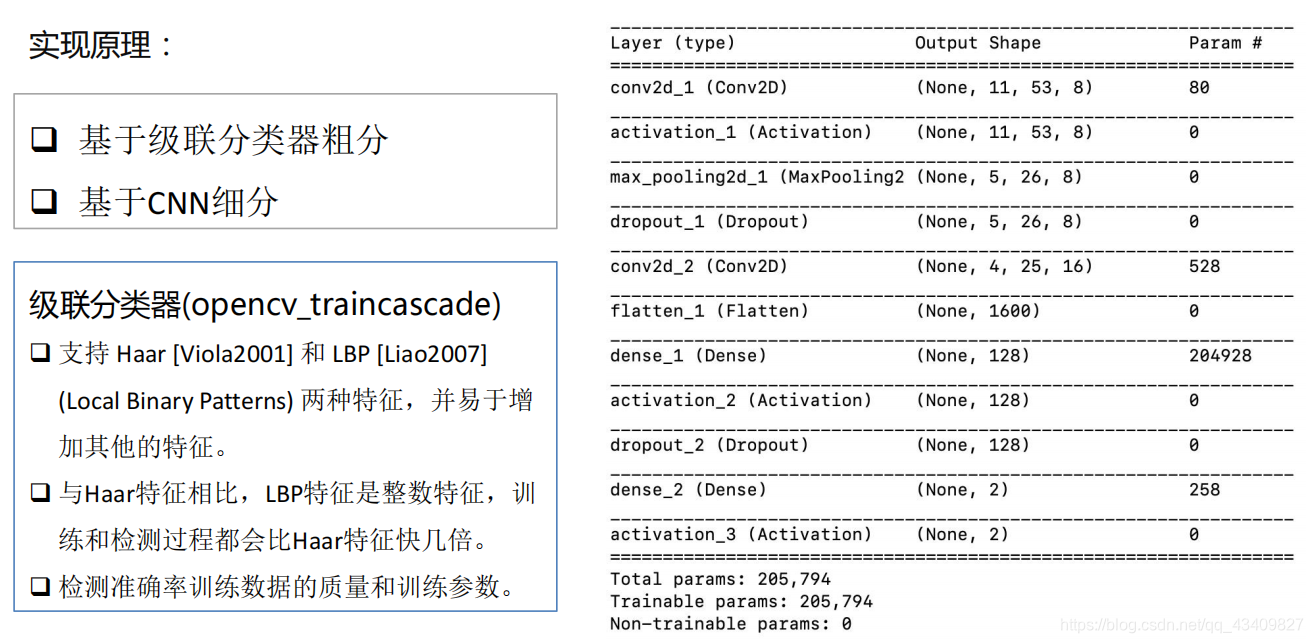Image resolution: width=1313 pixels, height=643 pixels.
Task: Click the output shape in the activation_3 row
Action: (x=962, y=534)
